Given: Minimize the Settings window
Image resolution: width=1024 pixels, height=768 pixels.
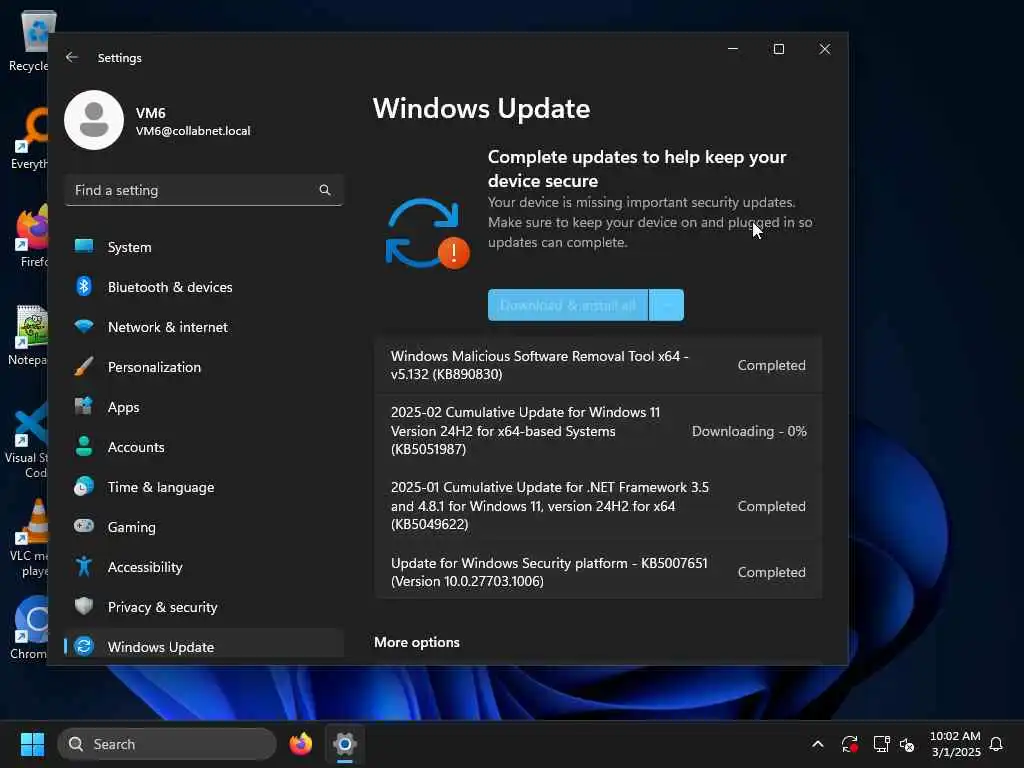Looking at the screenshot, I should click(x=733, y=49).
